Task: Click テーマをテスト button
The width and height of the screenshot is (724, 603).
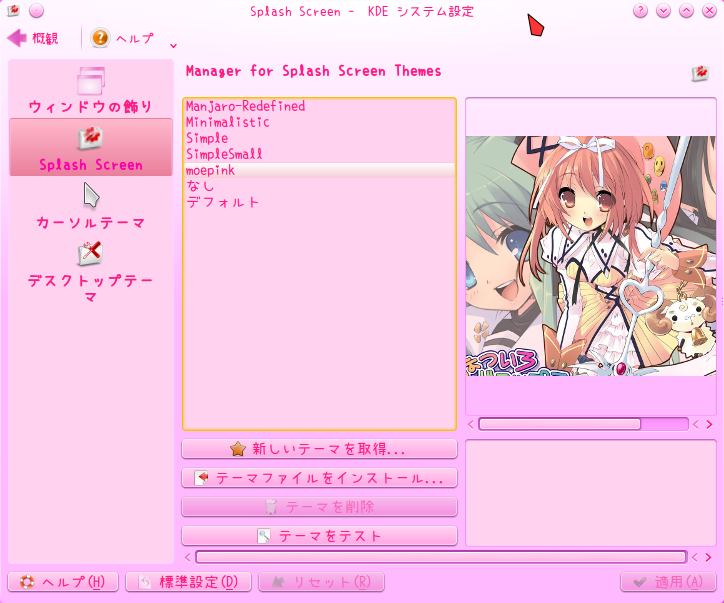Action: [319, 536]
